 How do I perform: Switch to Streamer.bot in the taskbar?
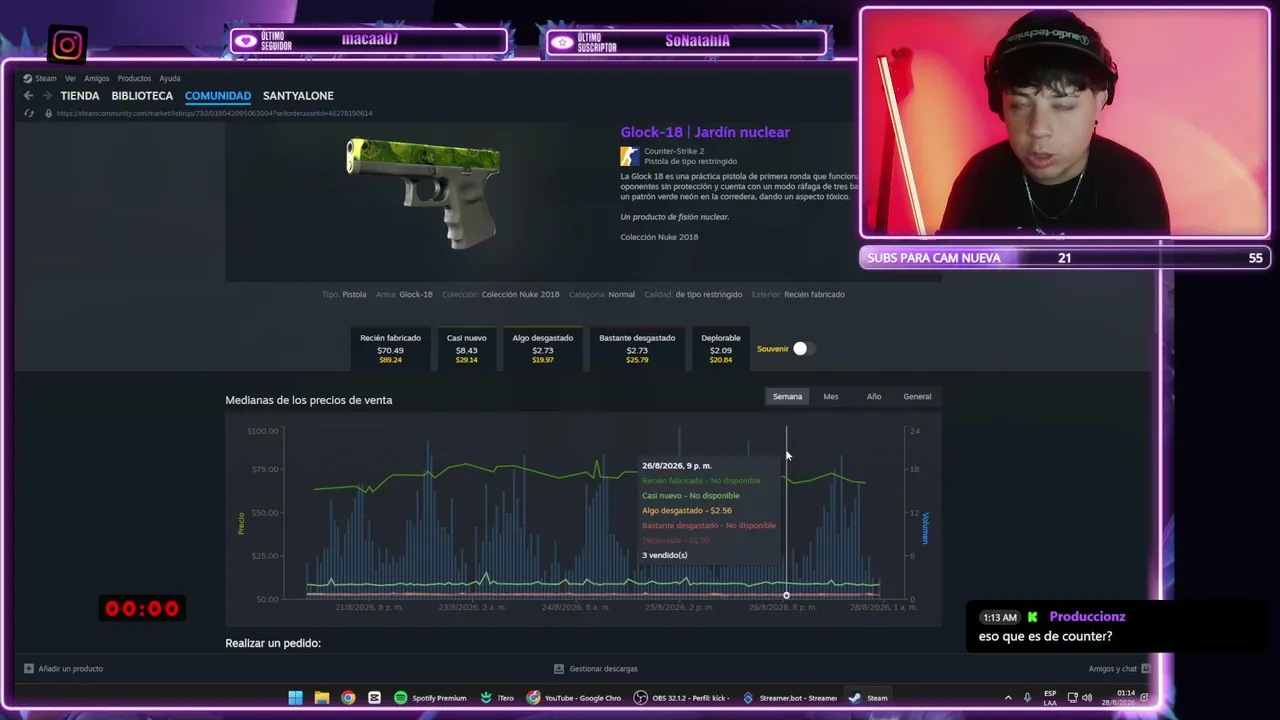point(789,698)
